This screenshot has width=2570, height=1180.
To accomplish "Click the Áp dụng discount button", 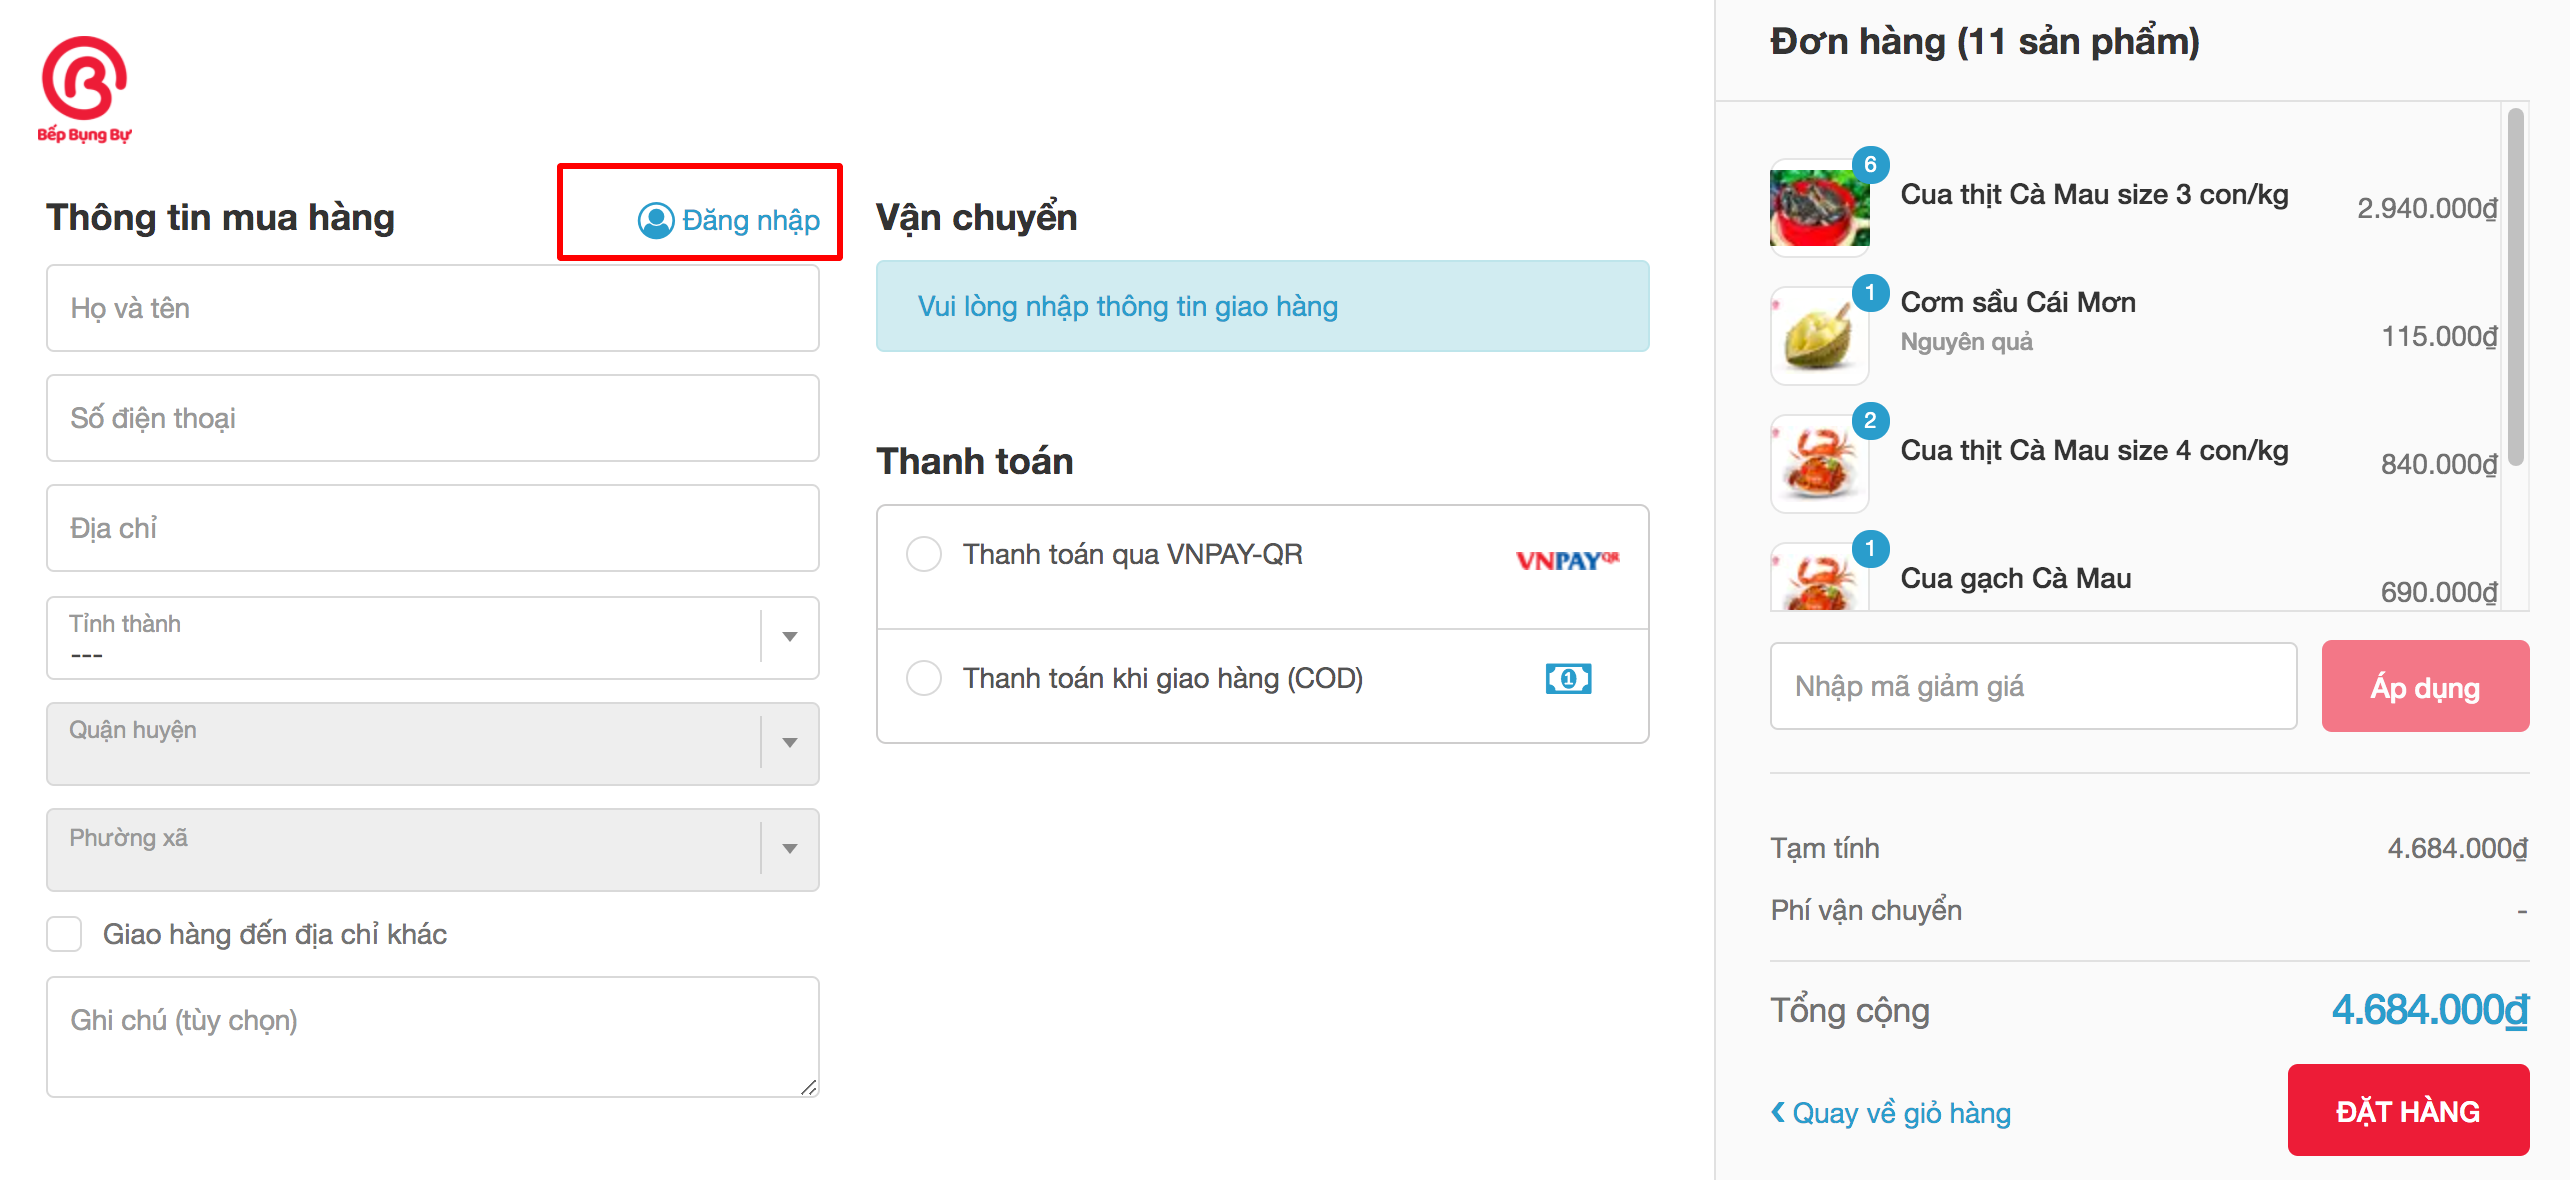I will (x=2425, y=687).
